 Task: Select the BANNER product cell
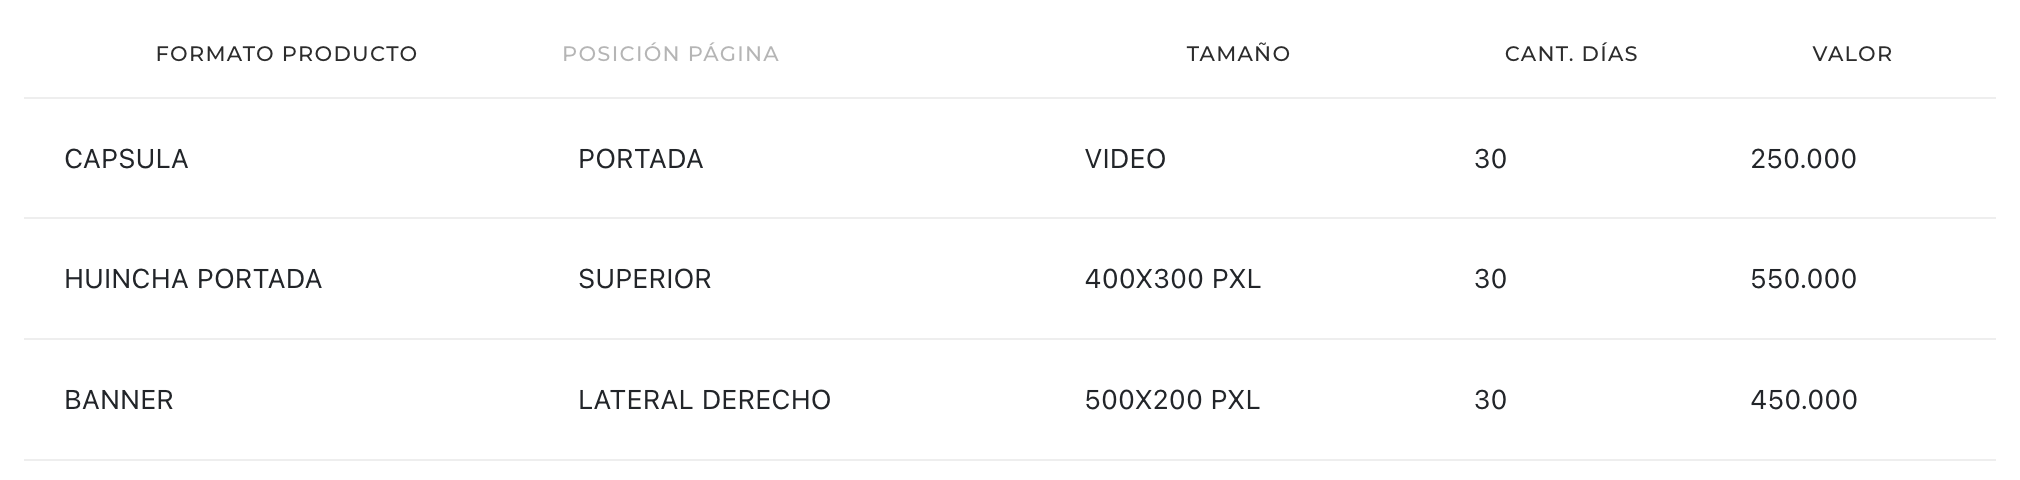(119, 400)
